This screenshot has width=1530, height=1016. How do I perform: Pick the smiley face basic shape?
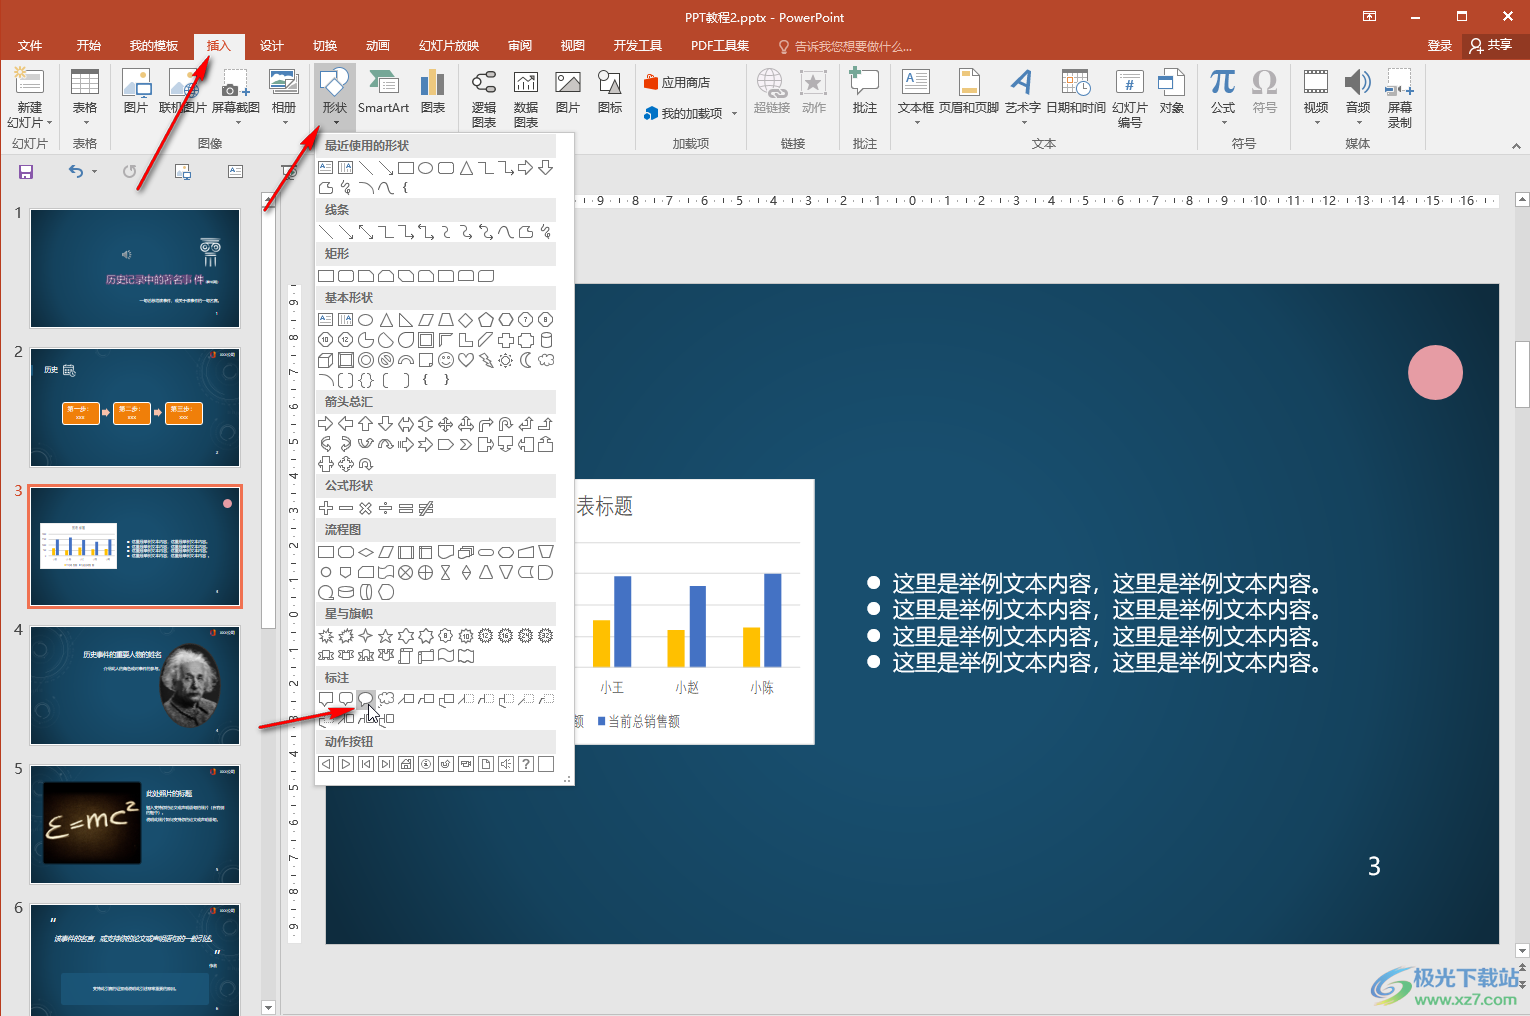click(446, 360)
